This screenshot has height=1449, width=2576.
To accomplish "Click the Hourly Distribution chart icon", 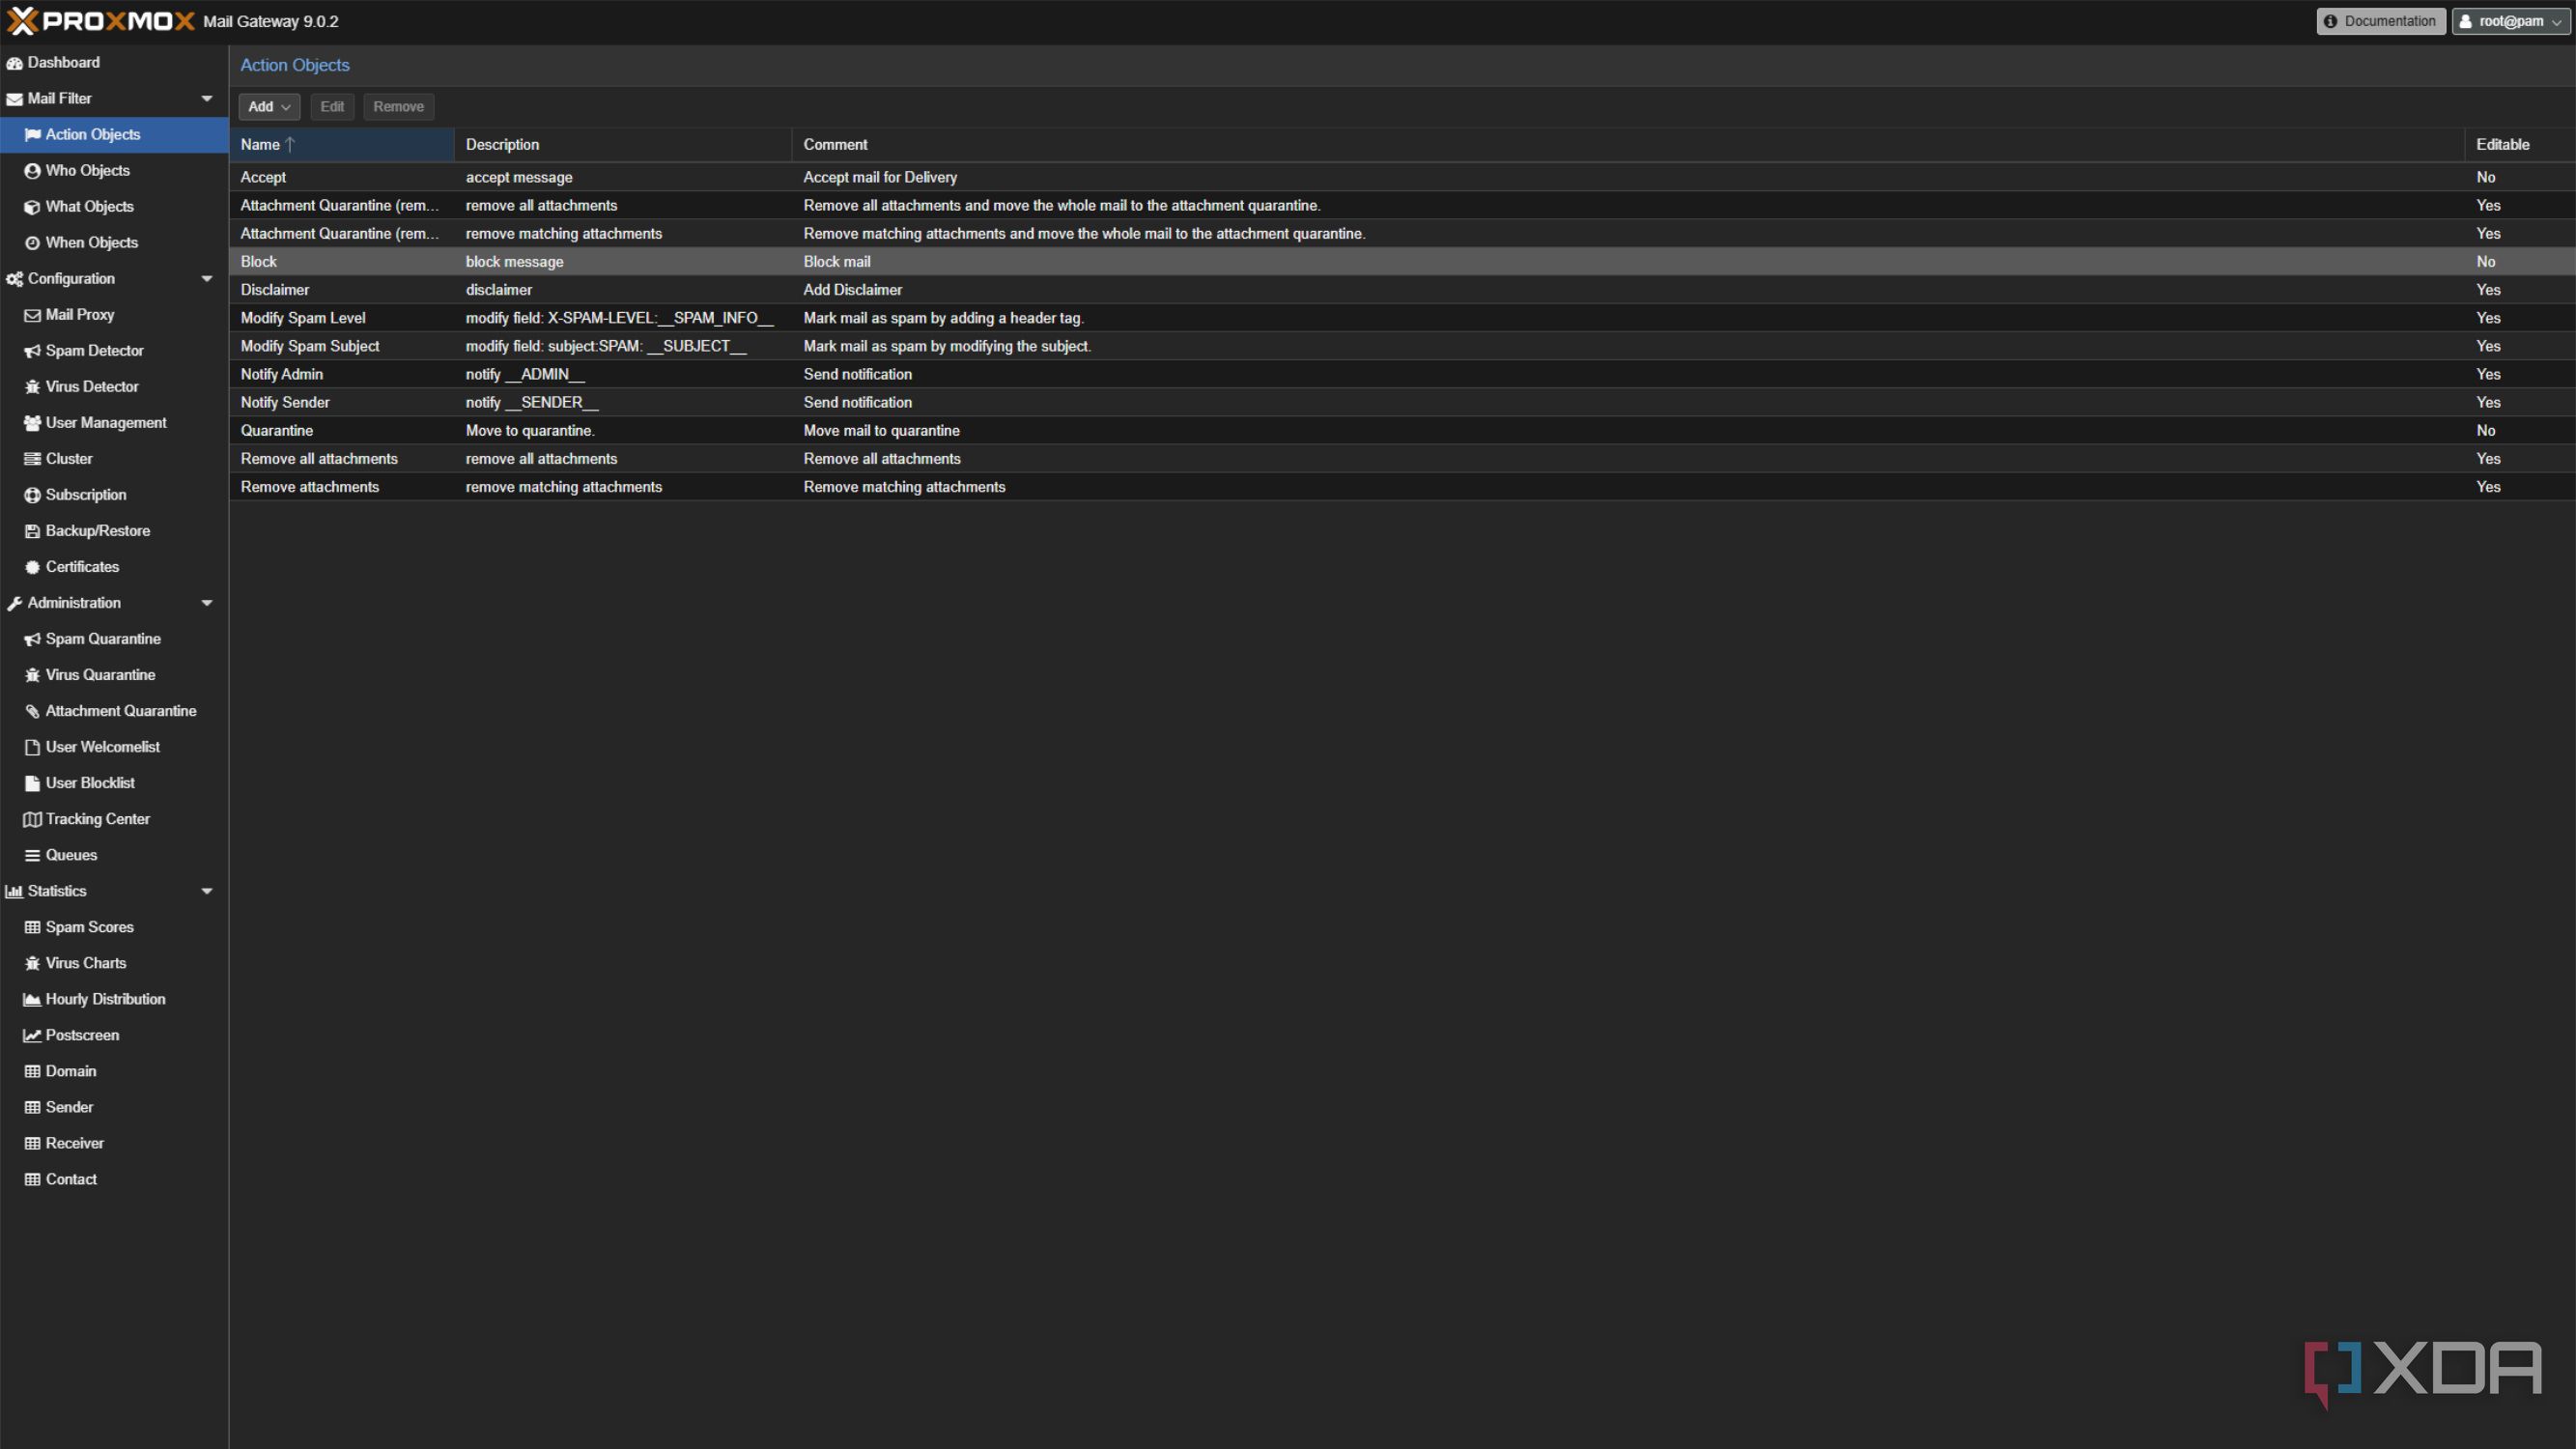I will pos(32,999).
